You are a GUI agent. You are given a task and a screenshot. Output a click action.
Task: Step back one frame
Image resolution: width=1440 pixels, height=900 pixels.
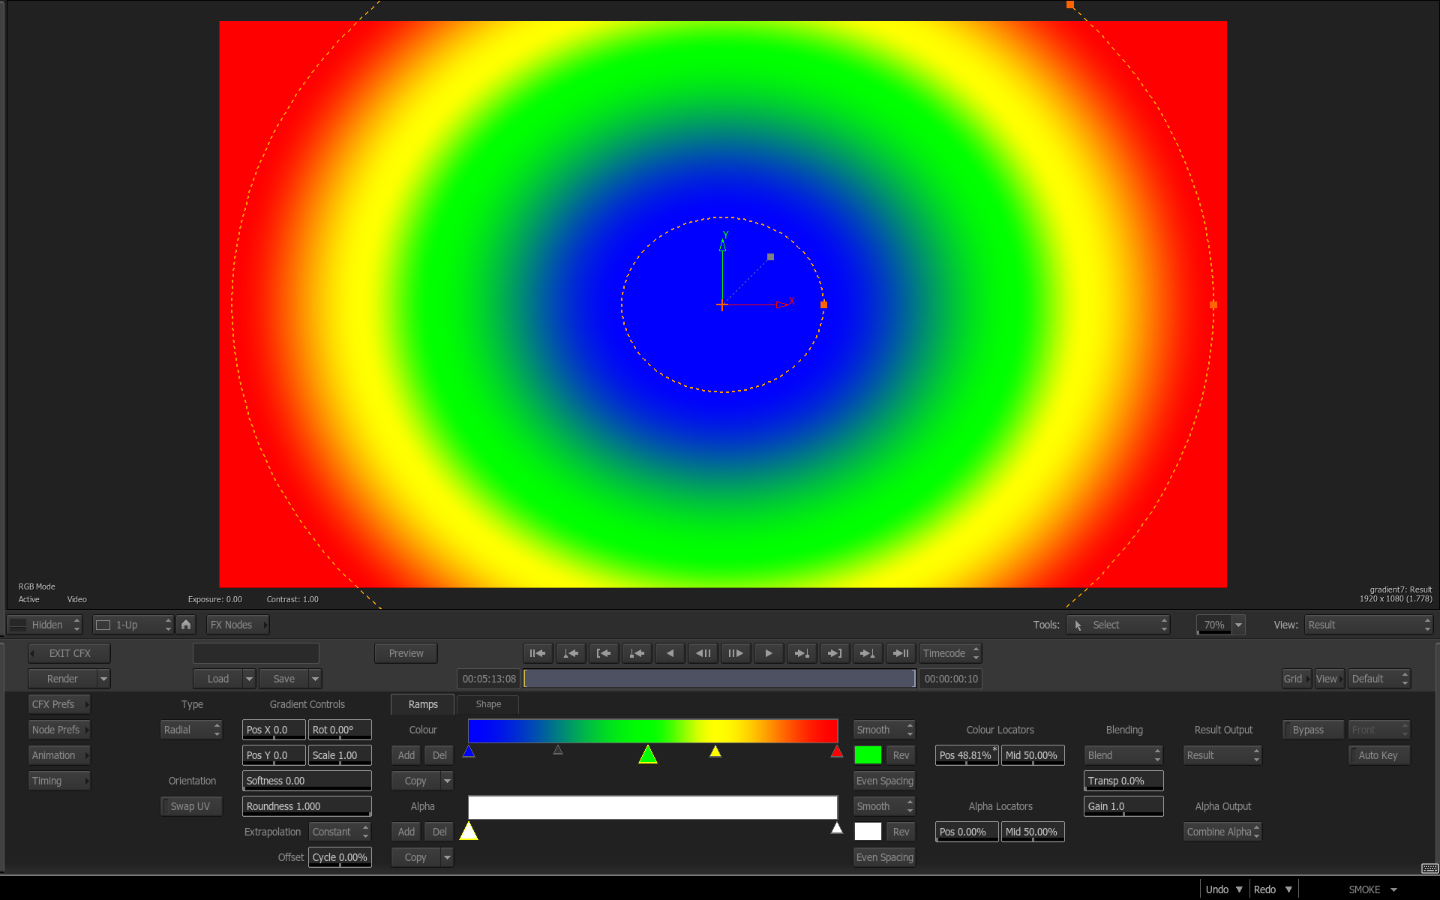703,653
